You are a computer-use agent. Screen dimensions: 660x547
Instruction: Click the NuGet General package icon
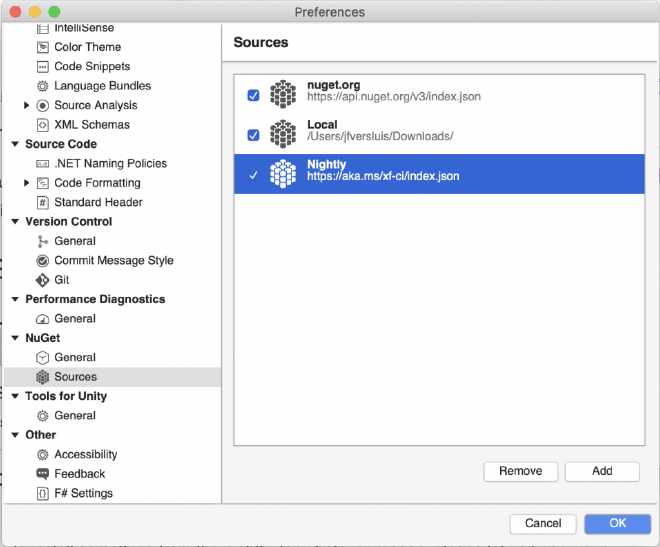43,358
